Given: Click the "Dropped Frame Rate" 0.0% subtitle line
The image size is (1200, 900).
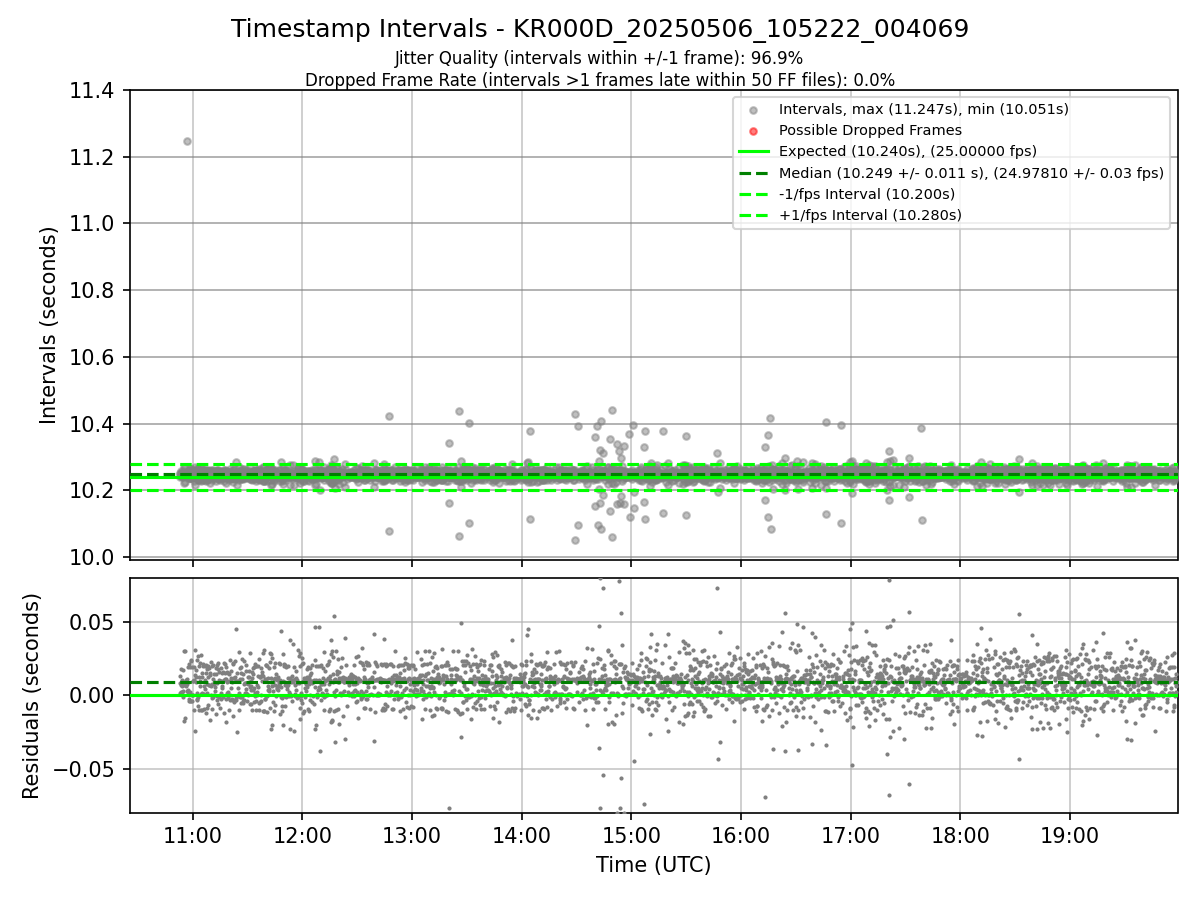Looking at the screenshot, I should [600, 79].
